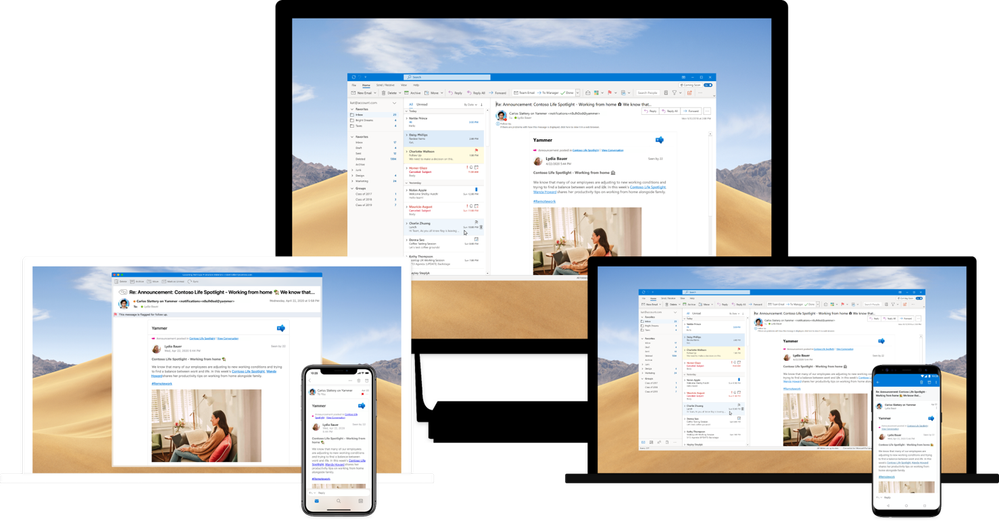Viewport: 999px width, 521px height.
Task: Click the Forward arrow in large monitor's ribbon
Action: [491, 93]
